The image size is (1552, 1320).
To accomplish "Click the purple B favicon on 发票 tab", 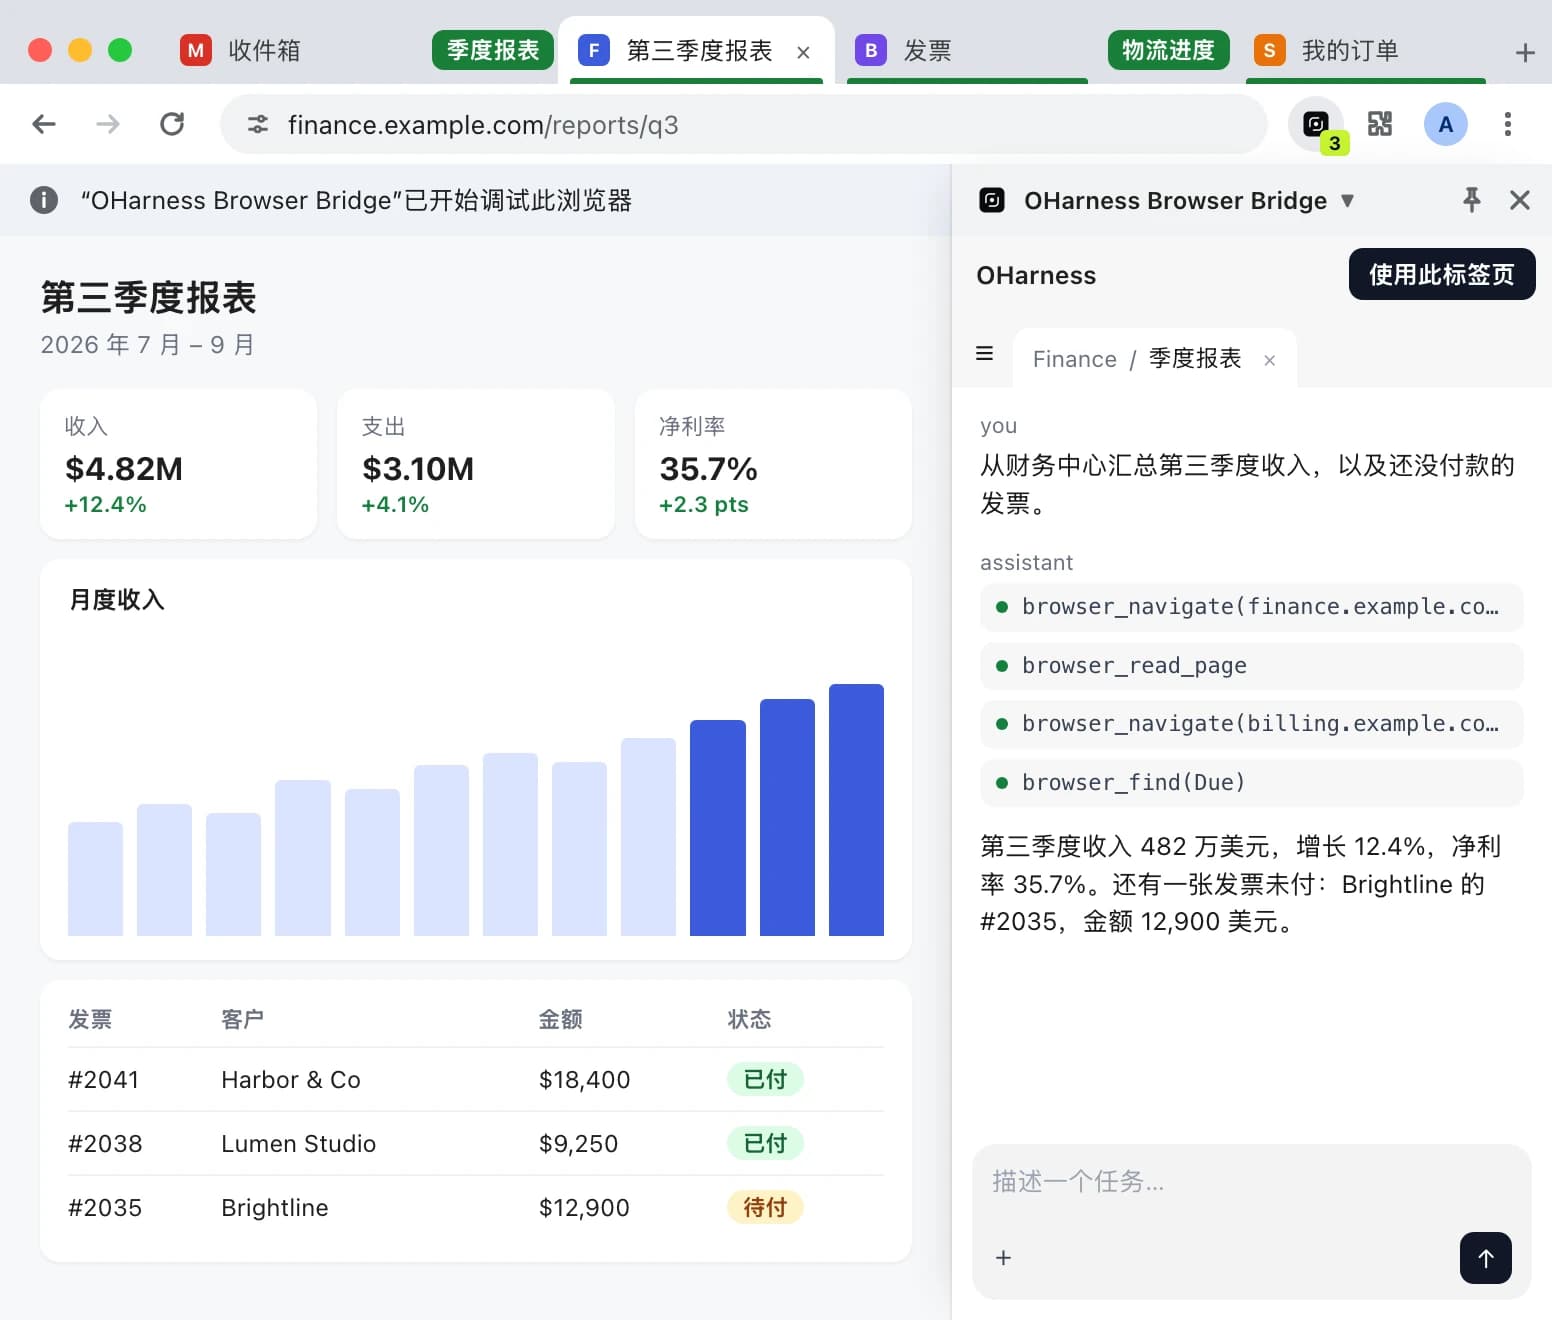I will point(871,50).
